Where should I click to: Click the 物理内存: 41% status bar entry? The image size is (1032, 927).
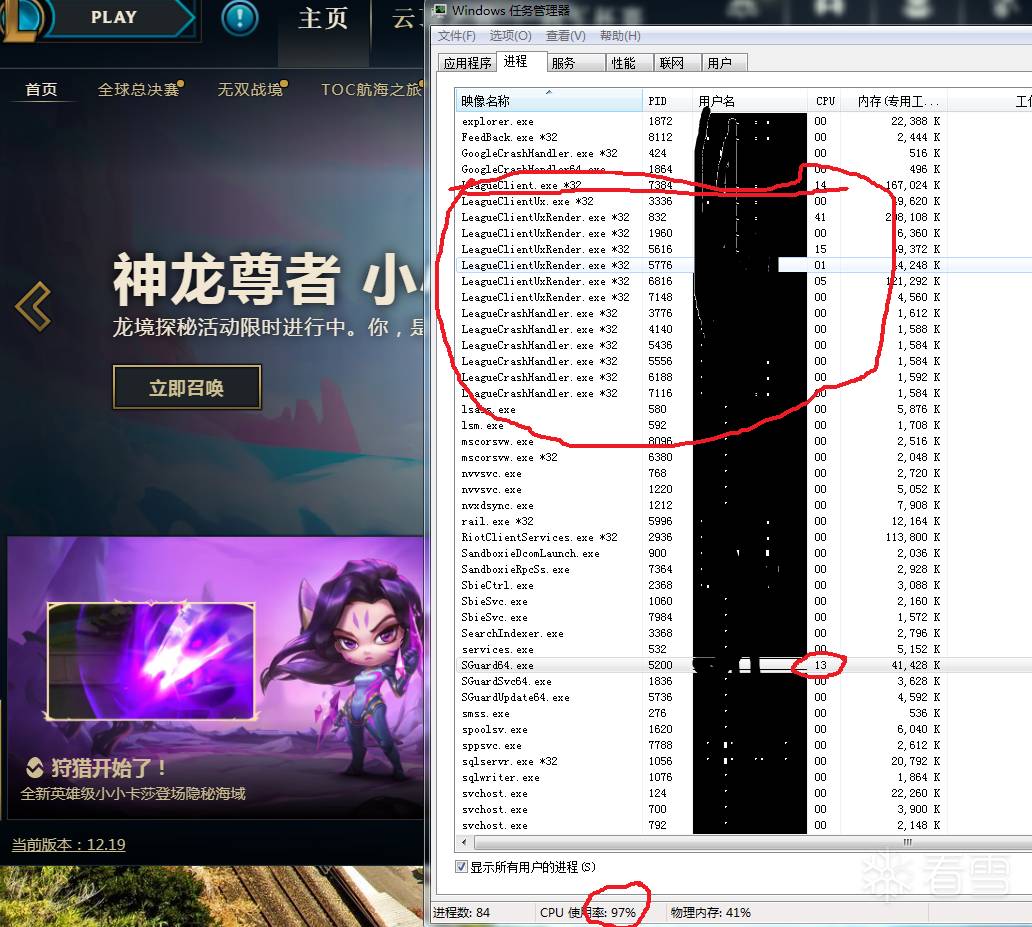click(711, 913)
